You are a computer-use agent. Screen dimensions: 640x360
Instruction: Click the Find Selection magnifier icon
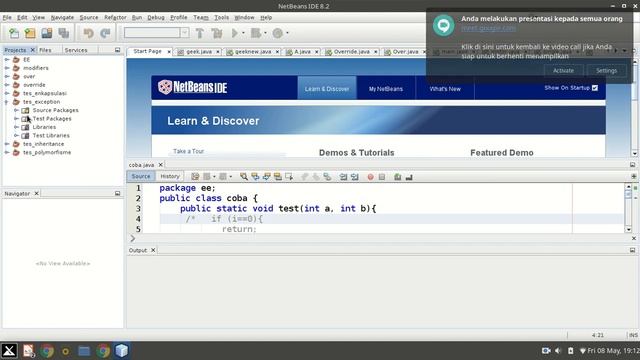244,177
